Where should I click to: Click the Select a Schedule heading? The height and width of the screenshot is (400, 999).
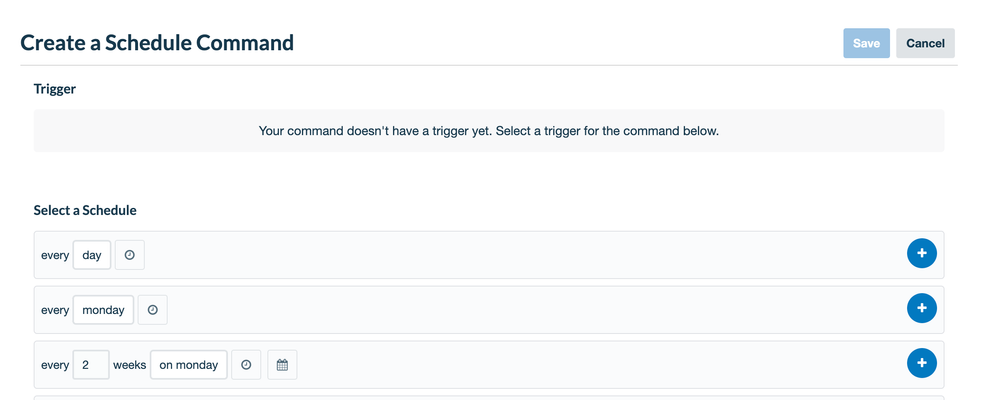[x=85, y=210]
